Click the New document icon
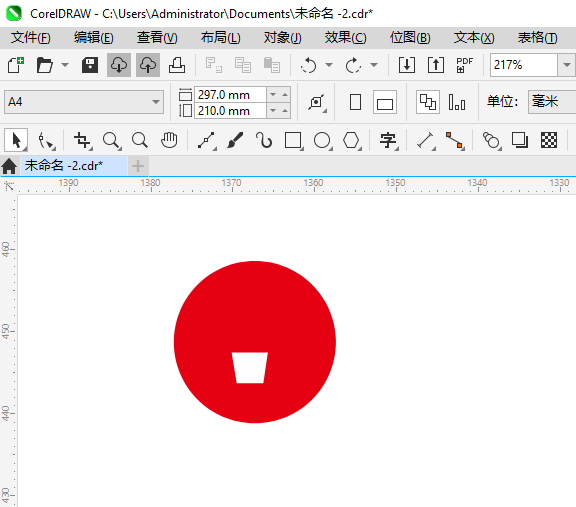This screenshot has height=507, width=576. [16, 65]
